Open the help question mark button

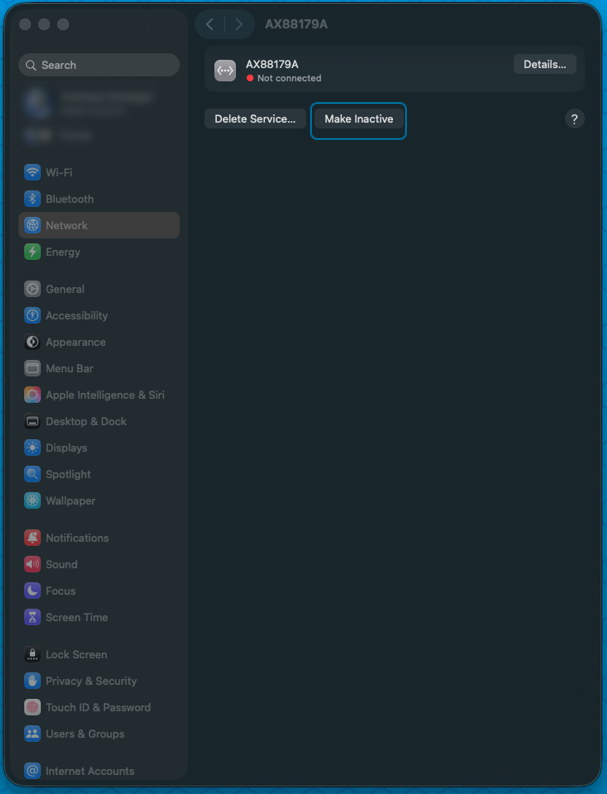point(574,119)
